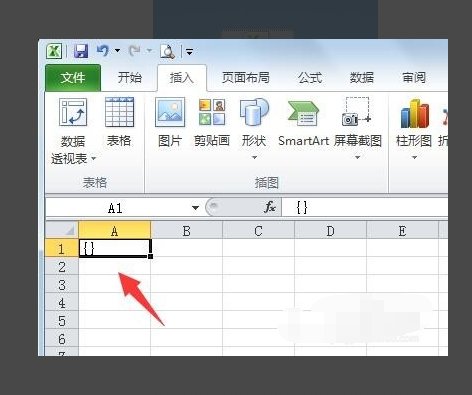Click cell B1
The height and width of the screenshot is (395, 472).
[187, 248]
